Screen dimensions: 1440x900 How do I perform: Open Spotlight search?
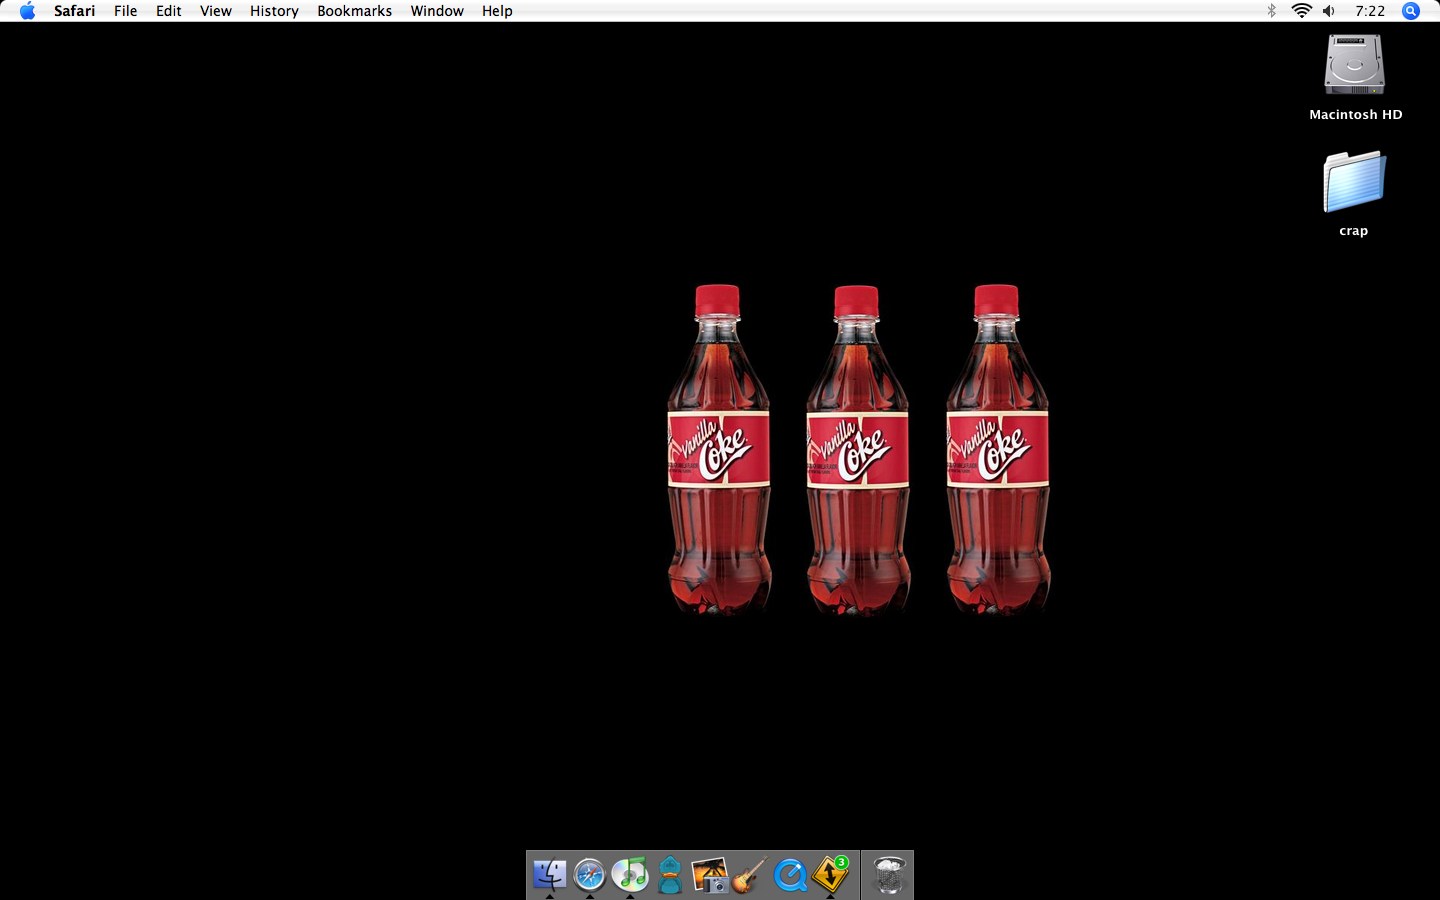click(x=1411, y=11)
